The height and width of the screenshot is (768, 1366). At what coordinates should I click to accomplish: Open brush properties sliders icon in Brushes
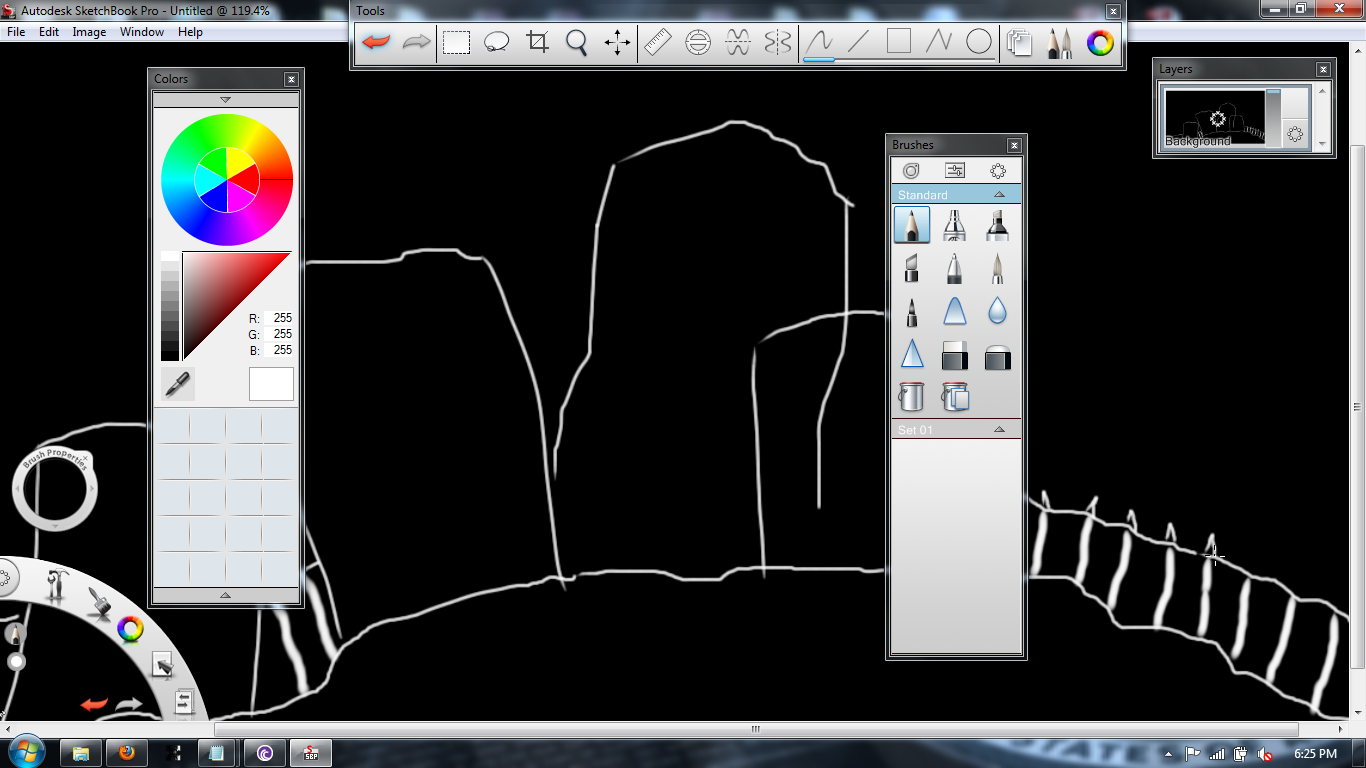[x=955, y=171]
